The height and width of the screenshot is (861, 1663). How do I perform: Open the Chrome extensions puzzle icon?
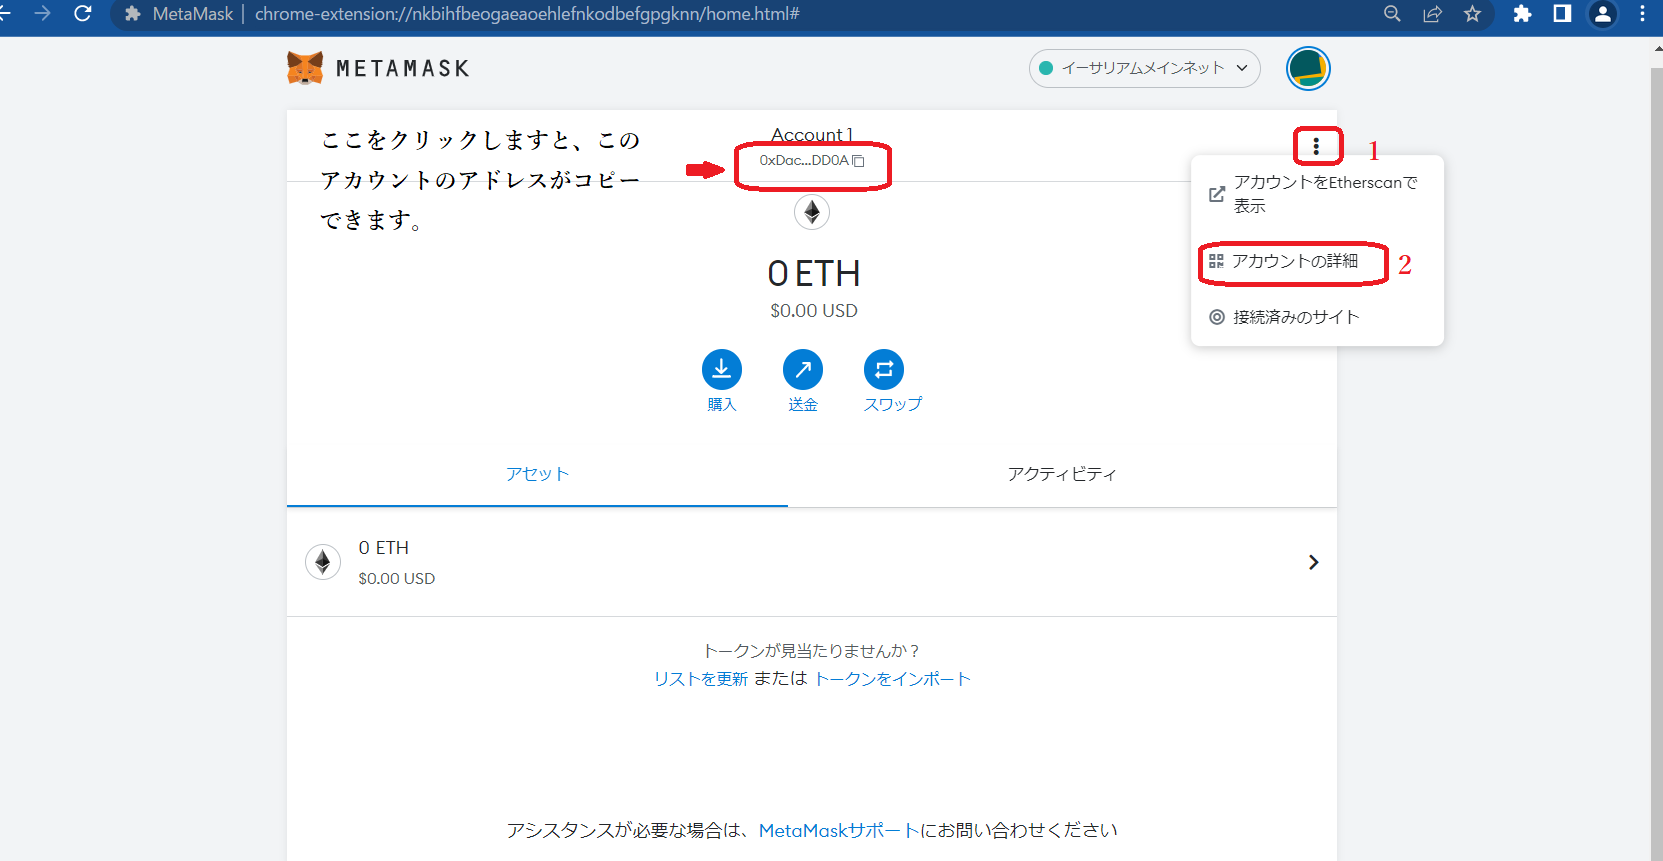1522,14
